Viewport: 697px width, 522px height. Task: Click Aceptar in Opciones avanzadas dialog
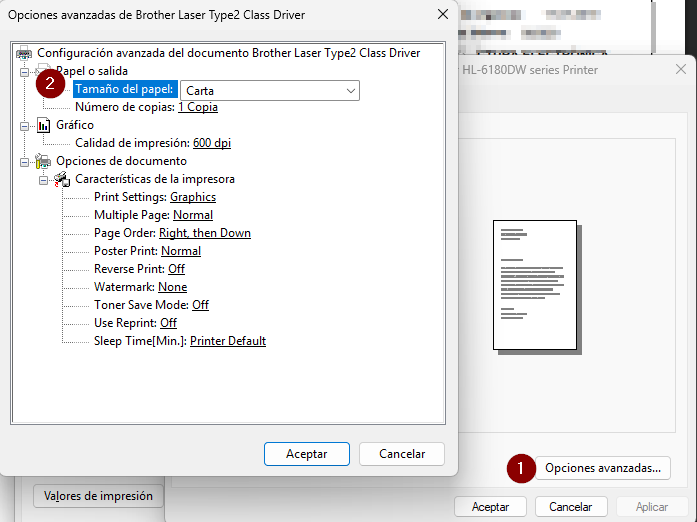[307, 454]
